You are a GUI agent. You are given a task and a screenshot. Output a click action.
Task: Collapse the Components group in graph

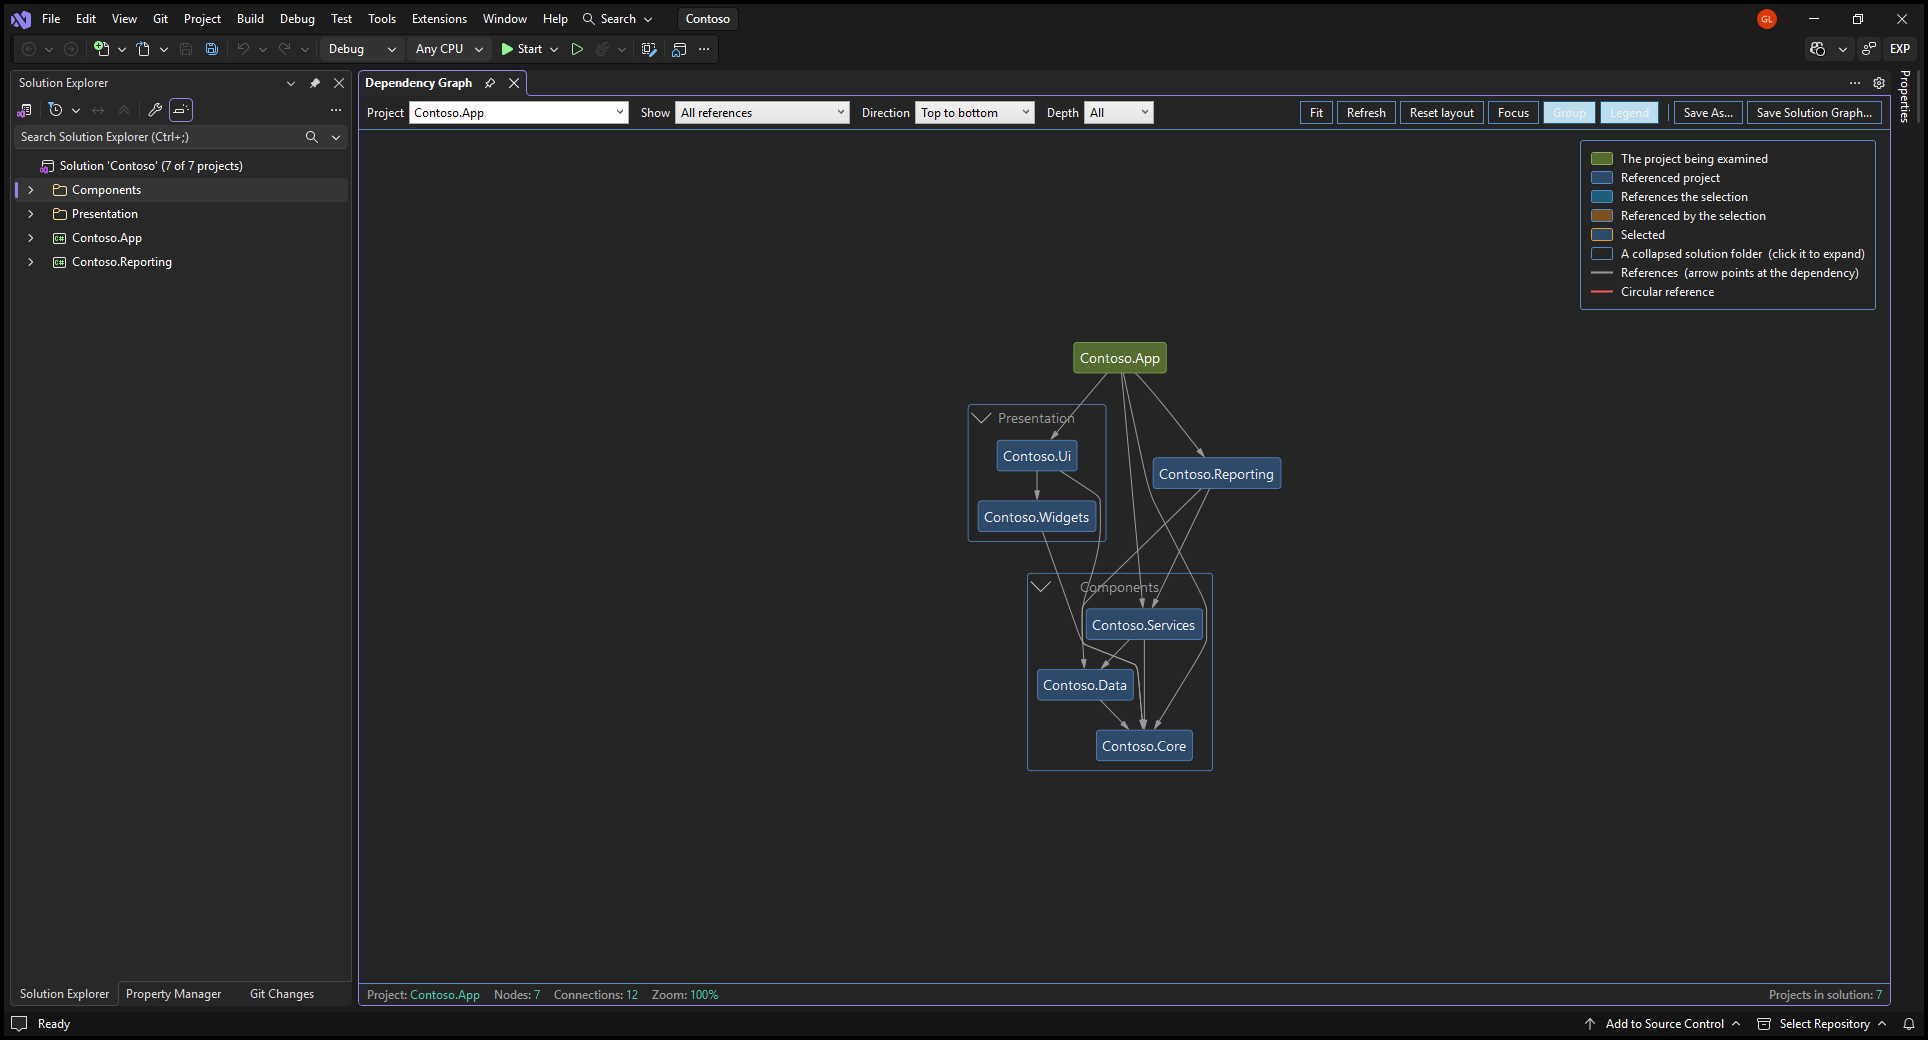tap(1041, 587)
